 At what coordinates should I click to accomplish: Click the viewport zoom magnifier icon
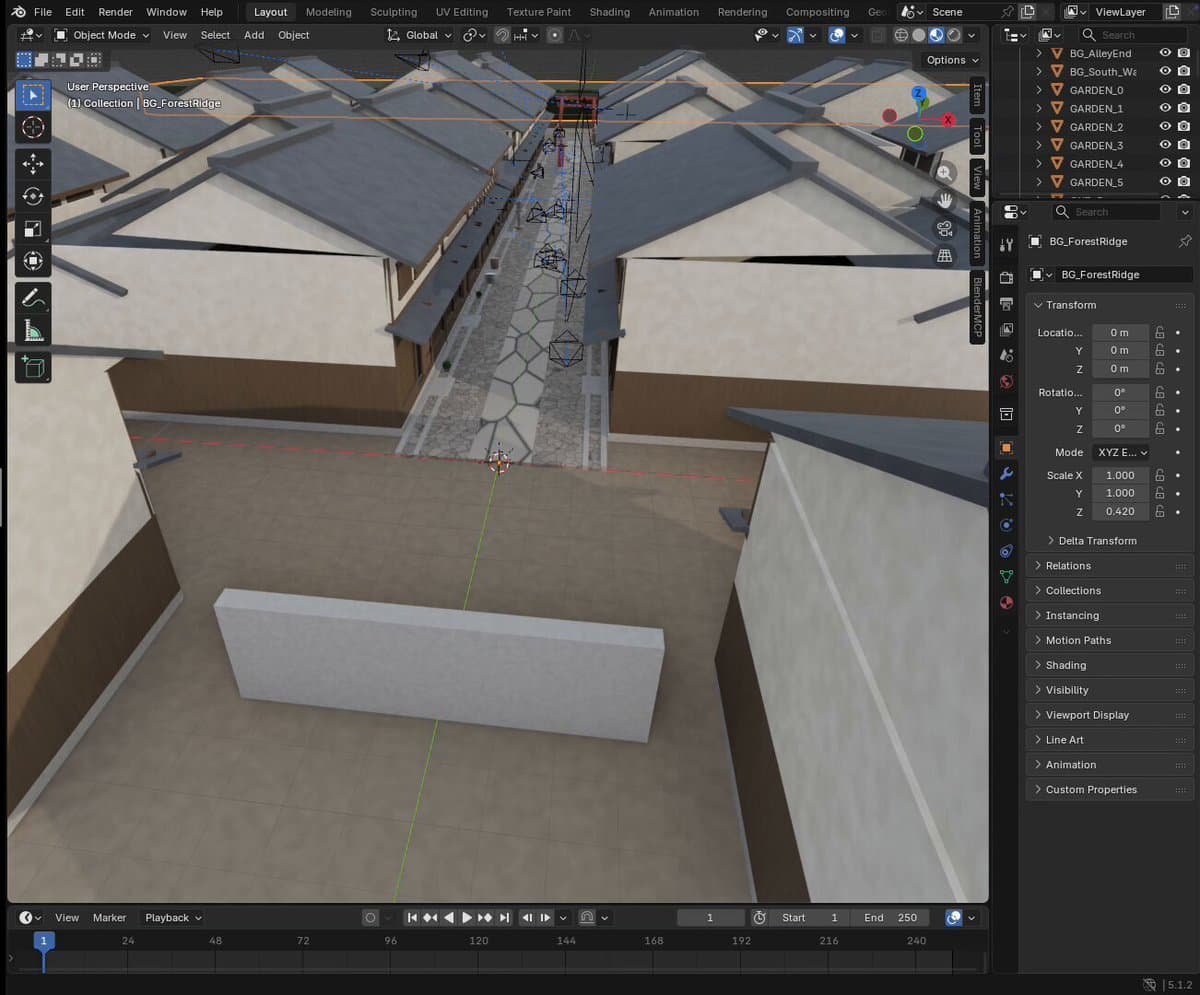[944, 173]
